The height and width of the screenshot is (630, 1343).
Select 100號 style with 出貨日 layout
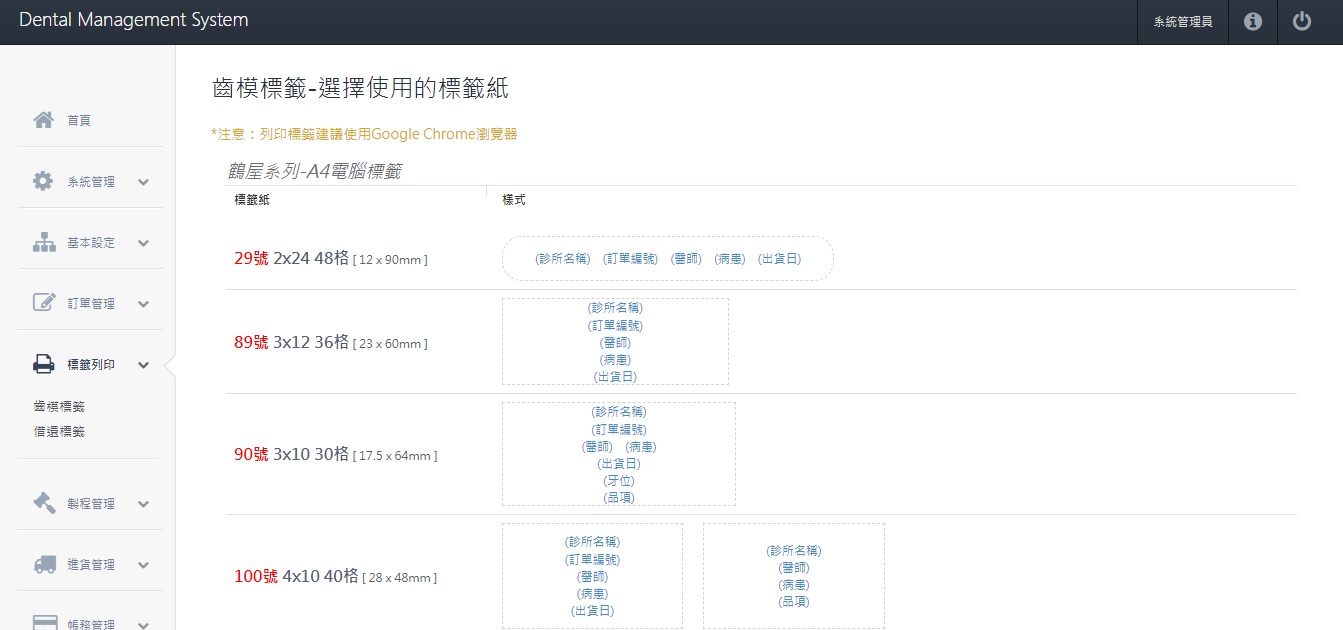592,576
